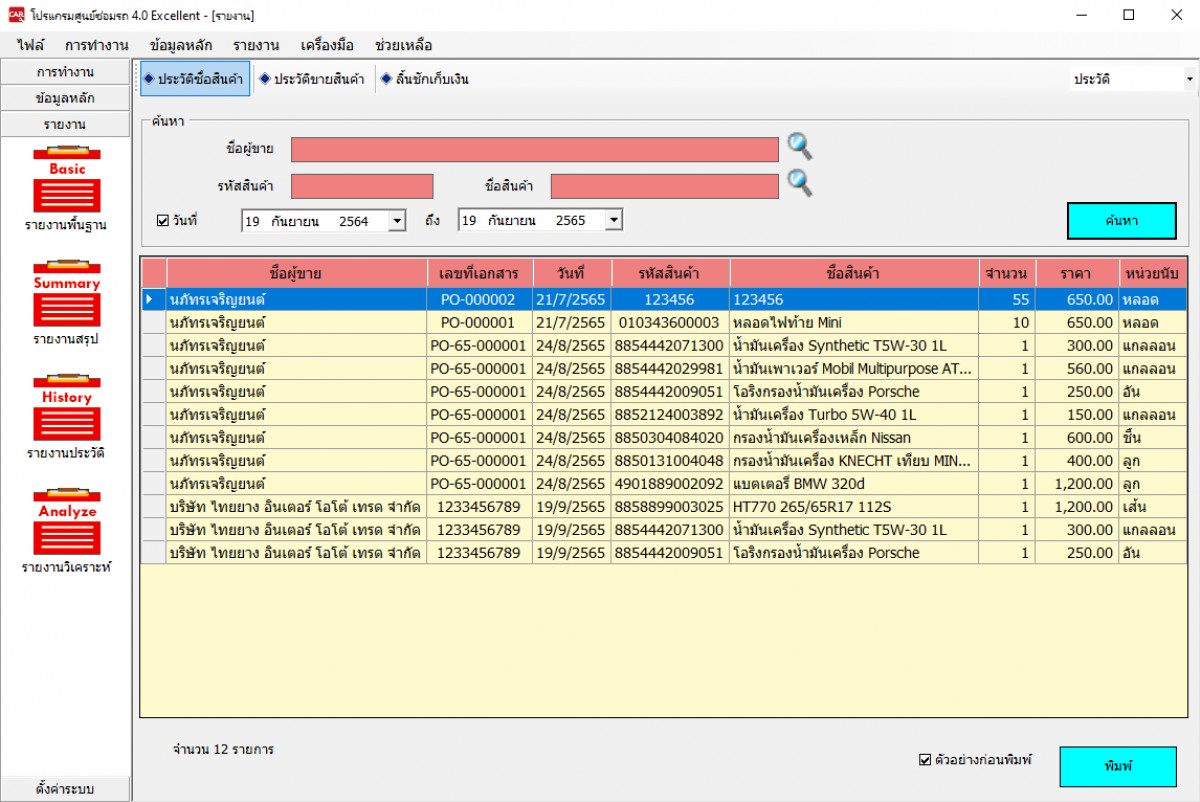The width and height of the screenshot is (1200, 802).
Task: Open the start date dropdown calendar
Action: 396,221
